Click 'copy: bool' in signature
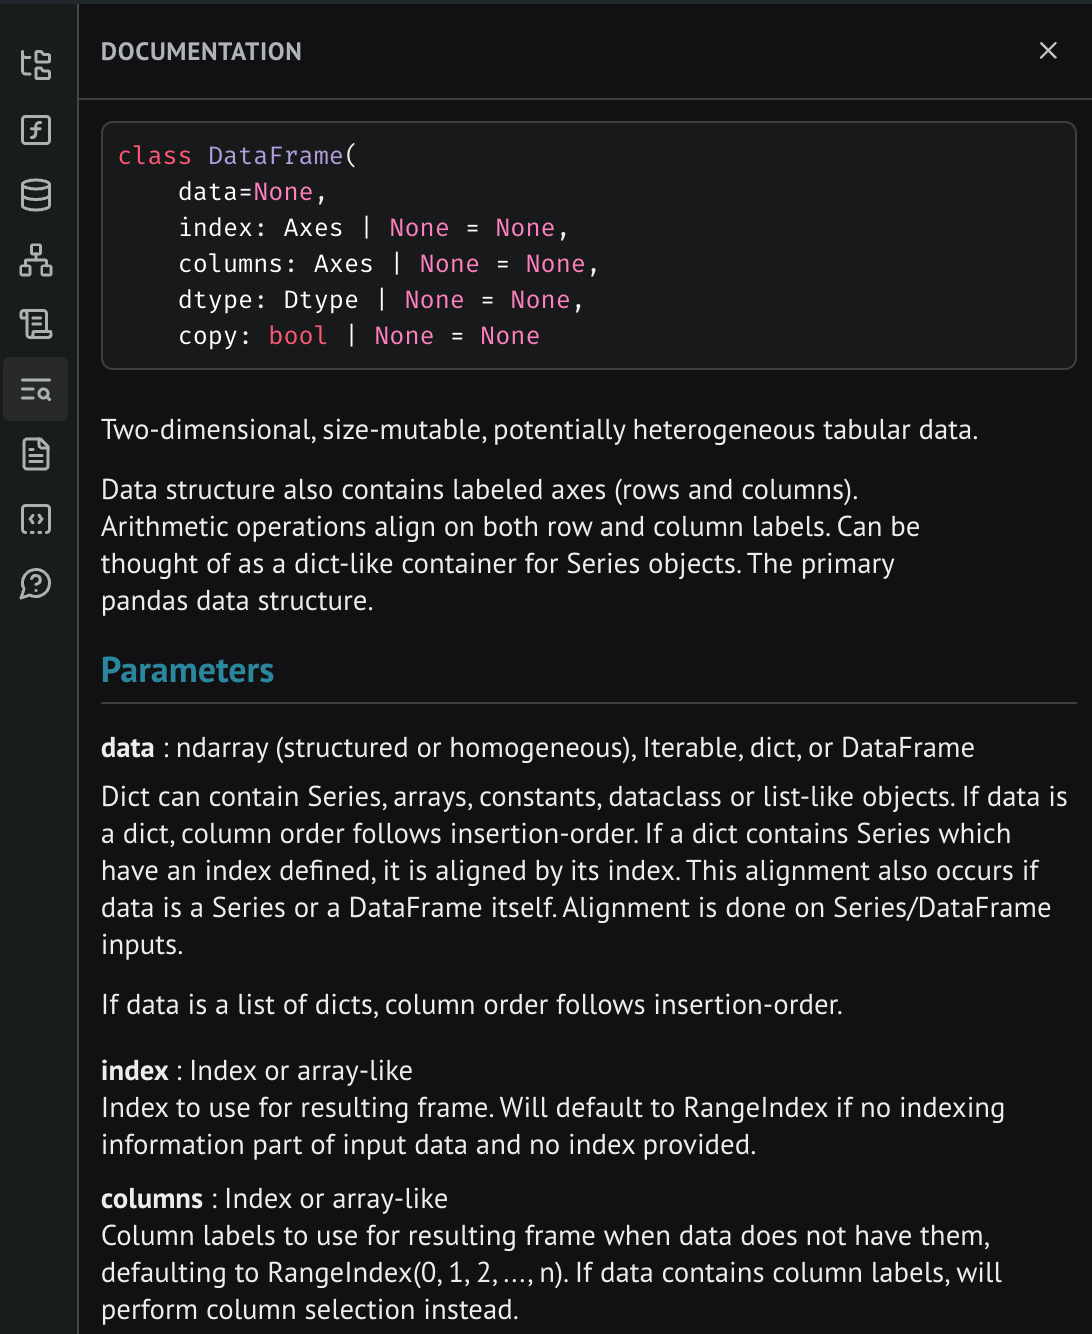The height and width of the screenshot is (1334, 1092). 253,336
